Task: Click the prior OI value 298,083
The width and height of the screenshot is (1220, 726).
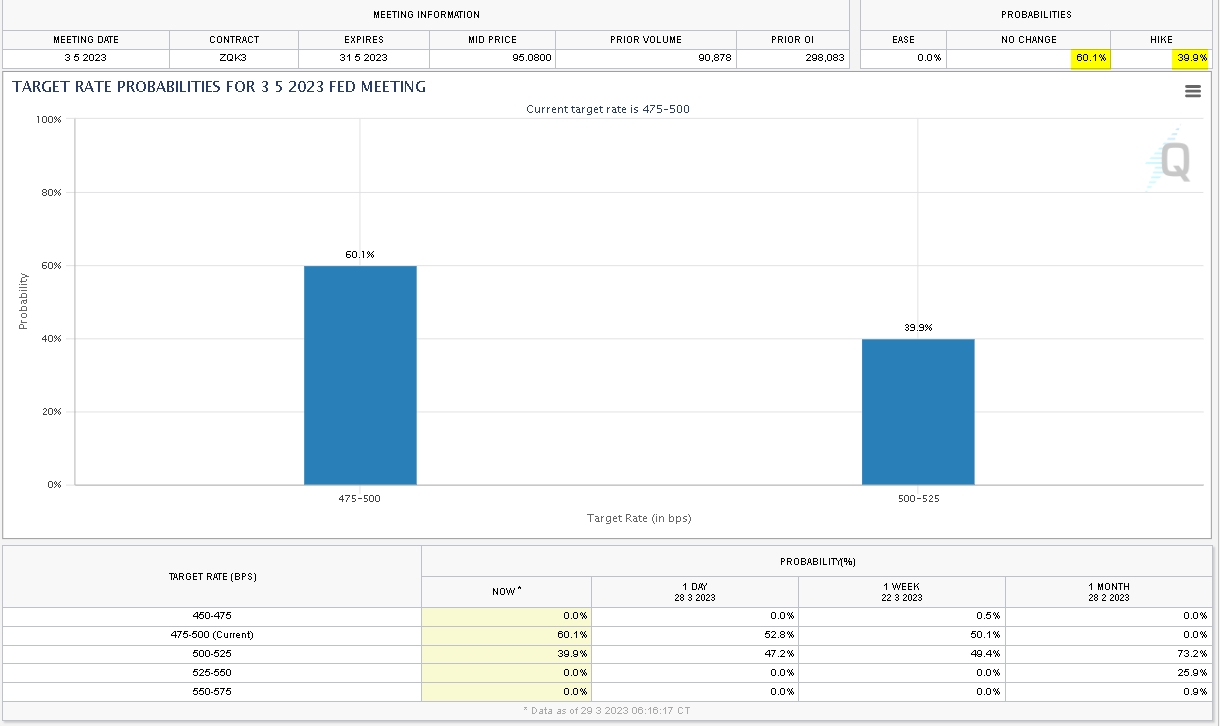Action: (x=793, y=58)
